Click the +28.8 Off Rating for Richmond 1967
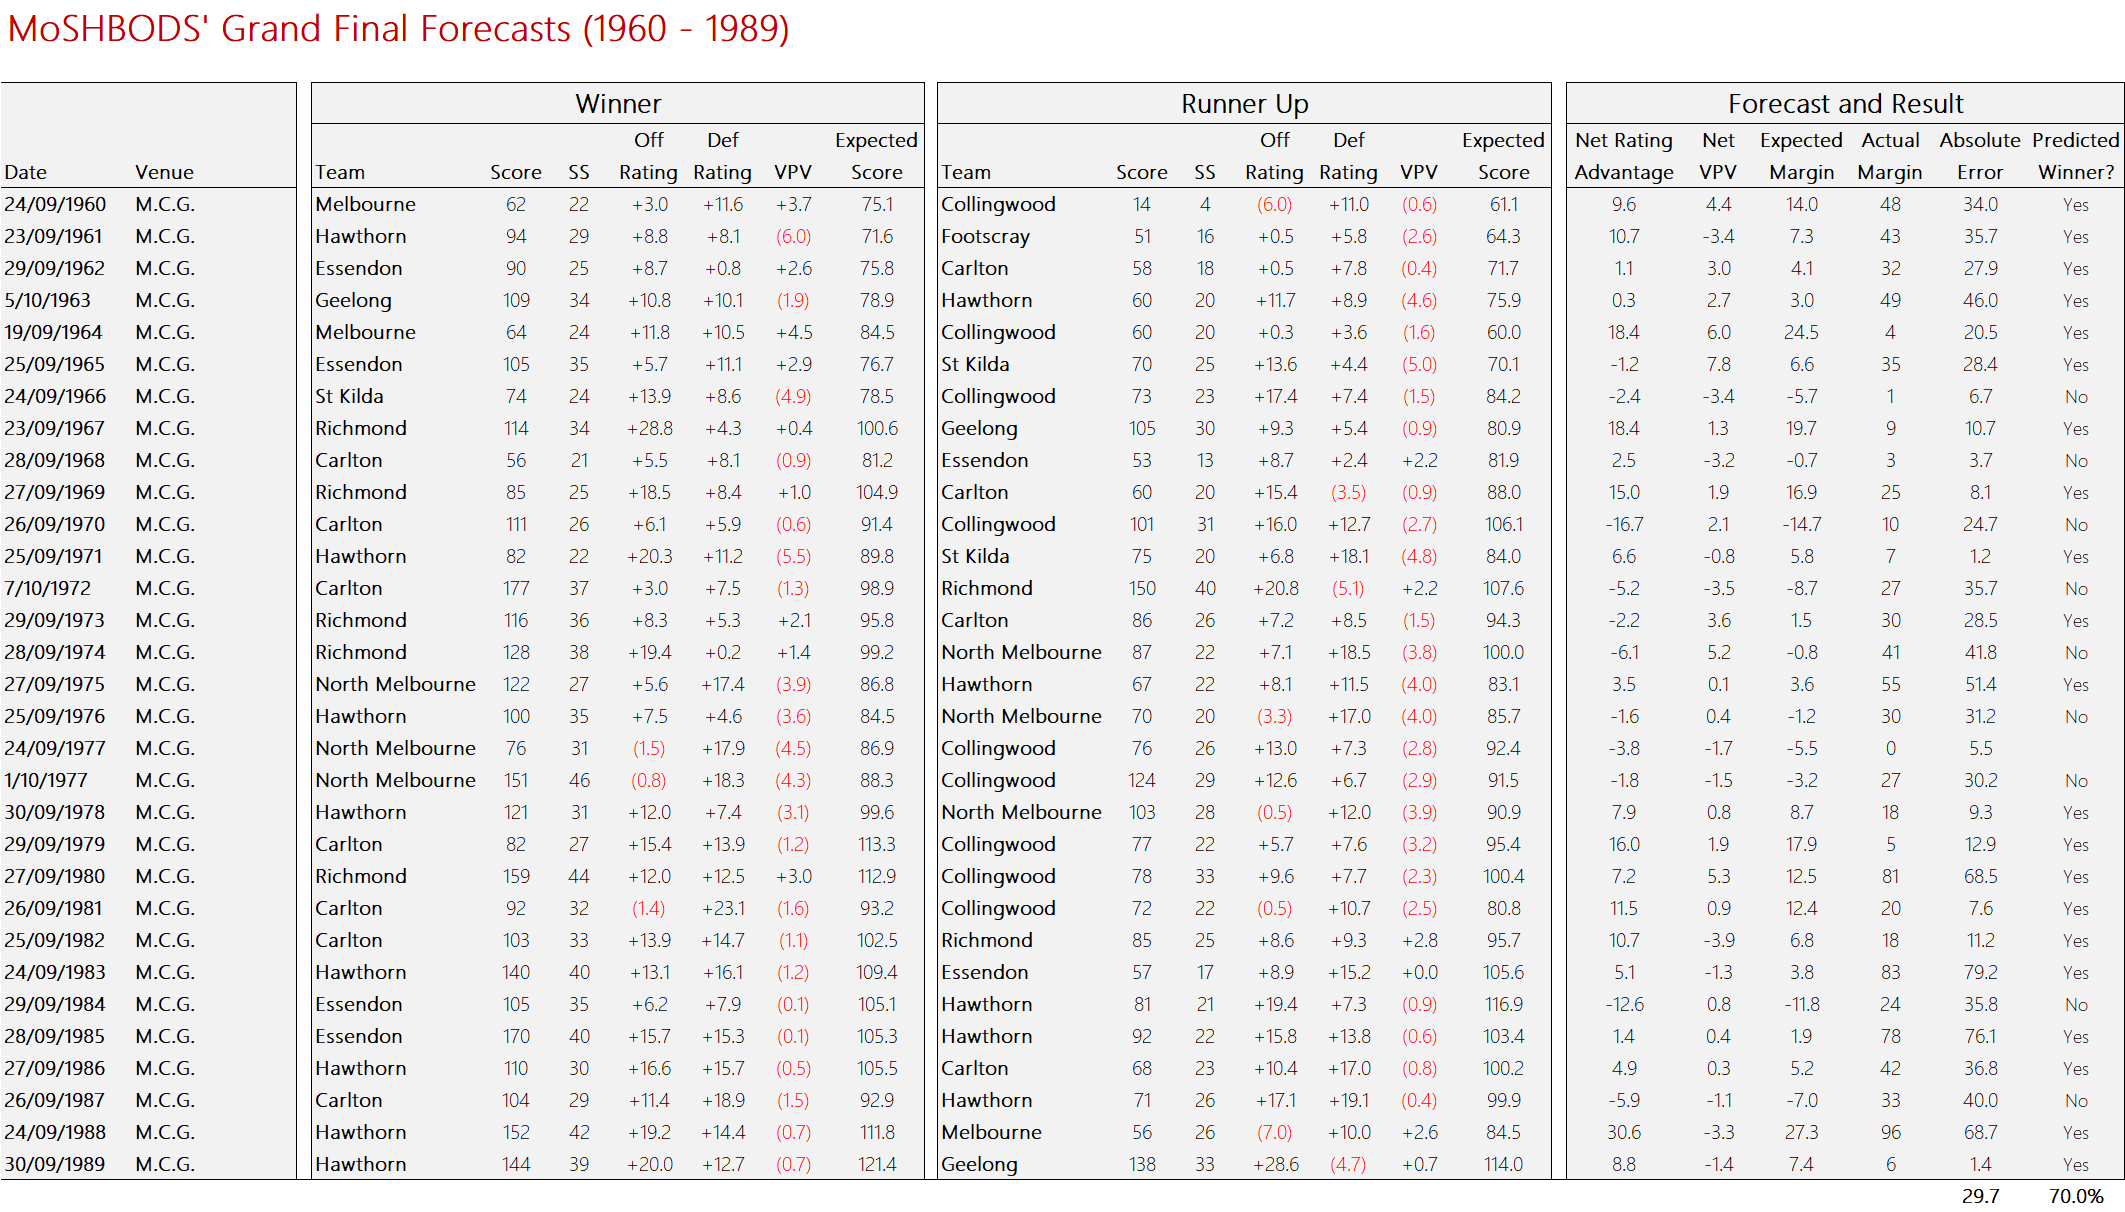 (x=650, y=428)
